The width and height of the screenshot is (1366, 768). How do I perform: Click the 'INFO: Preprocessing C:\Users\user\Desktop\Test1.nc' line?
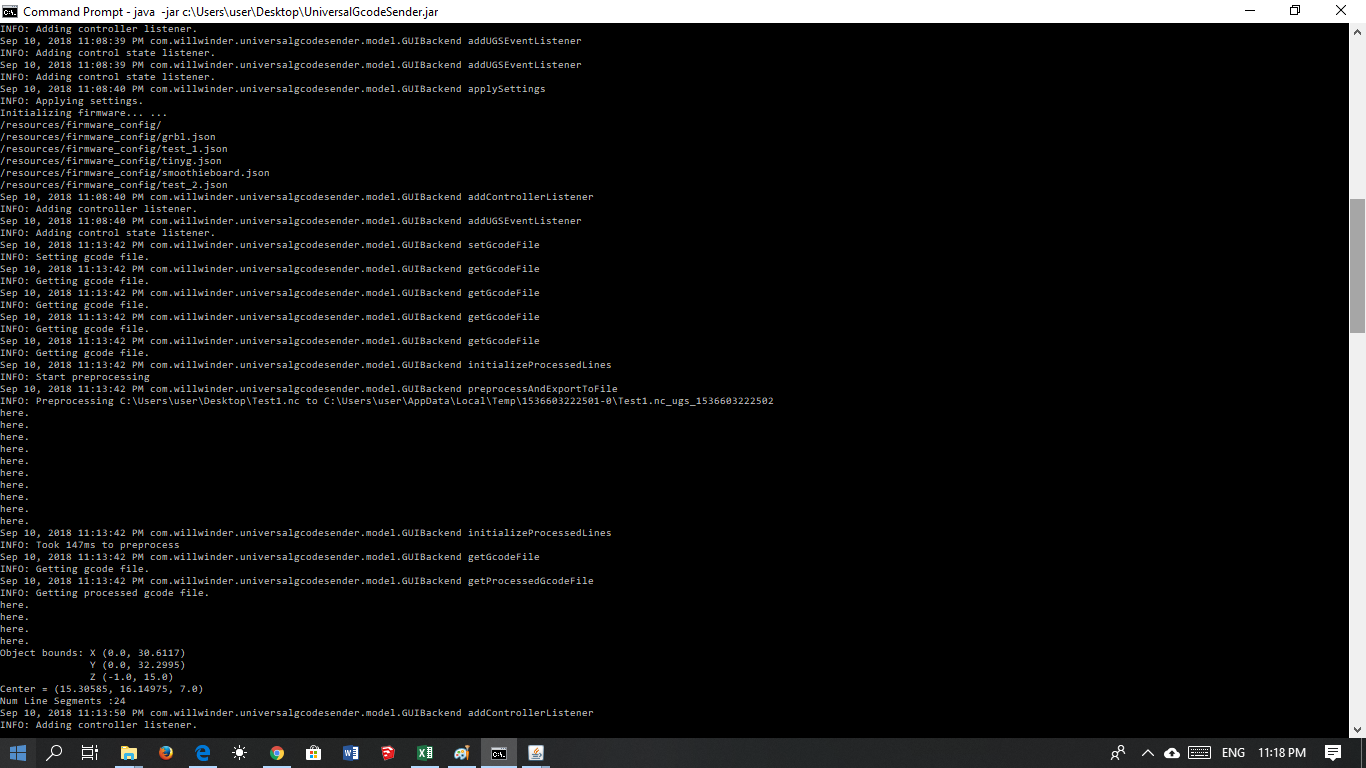point(387,401)
